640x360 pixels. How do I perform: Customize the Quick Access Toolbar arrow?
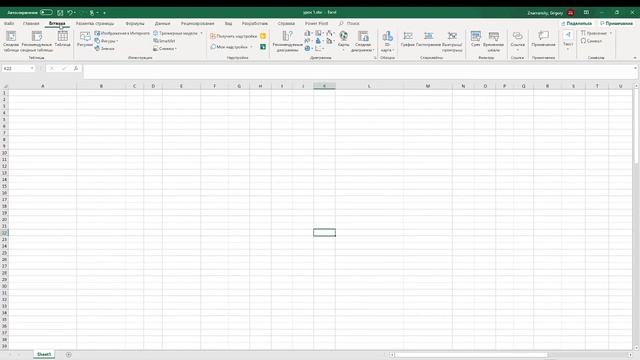[104, 13]
